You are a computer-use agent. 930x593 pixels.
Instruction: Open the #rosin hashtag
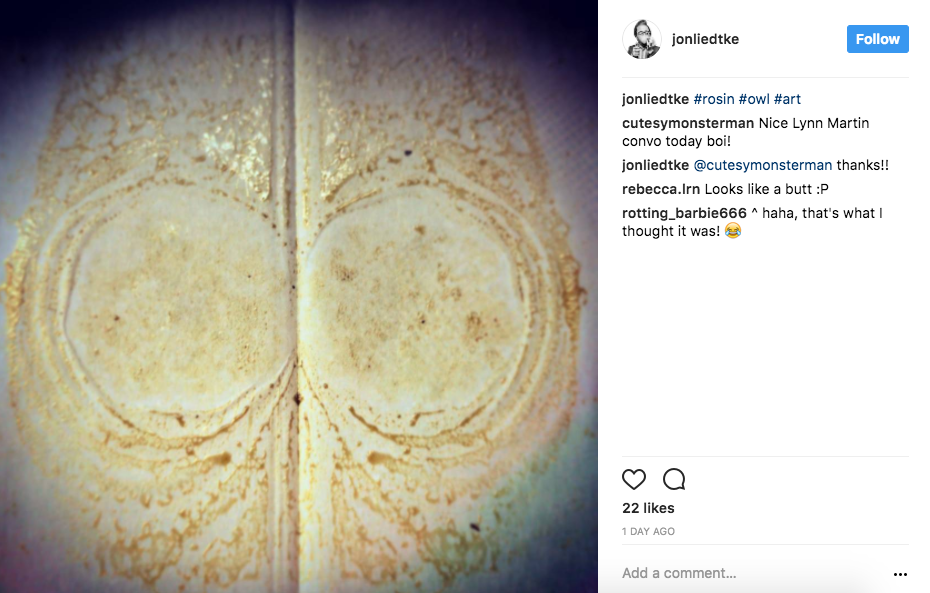(x=714, y=99)
